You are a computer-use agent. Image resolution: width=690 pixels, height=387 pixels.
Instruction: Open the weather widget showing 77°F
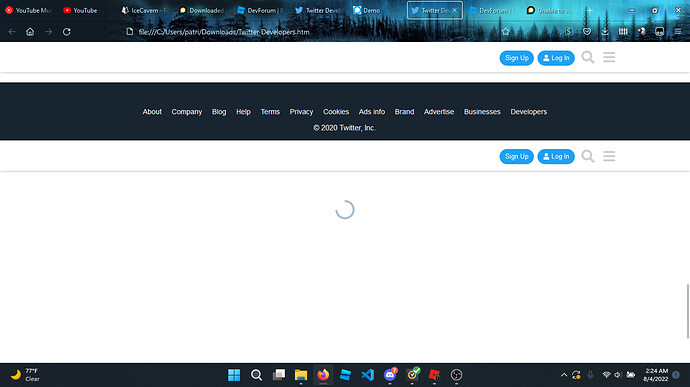pos(25,375)
